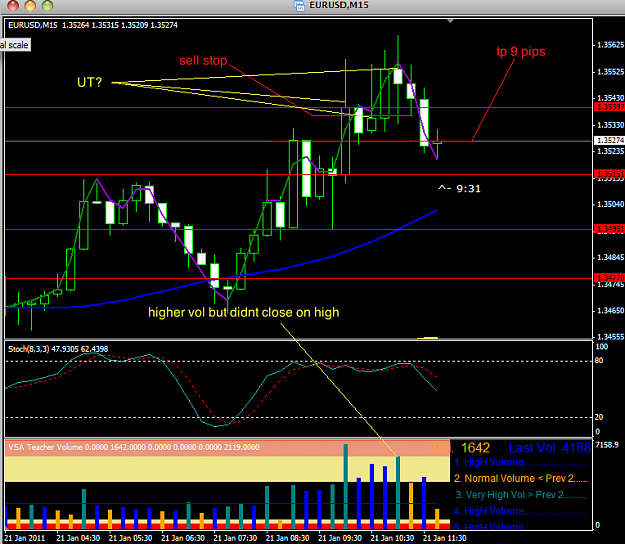This screenshot has width=625, height=544.
Task: Click the Stoch(8,3,3) indicator label
Action: pyautogui.click(x=58, y=349)
